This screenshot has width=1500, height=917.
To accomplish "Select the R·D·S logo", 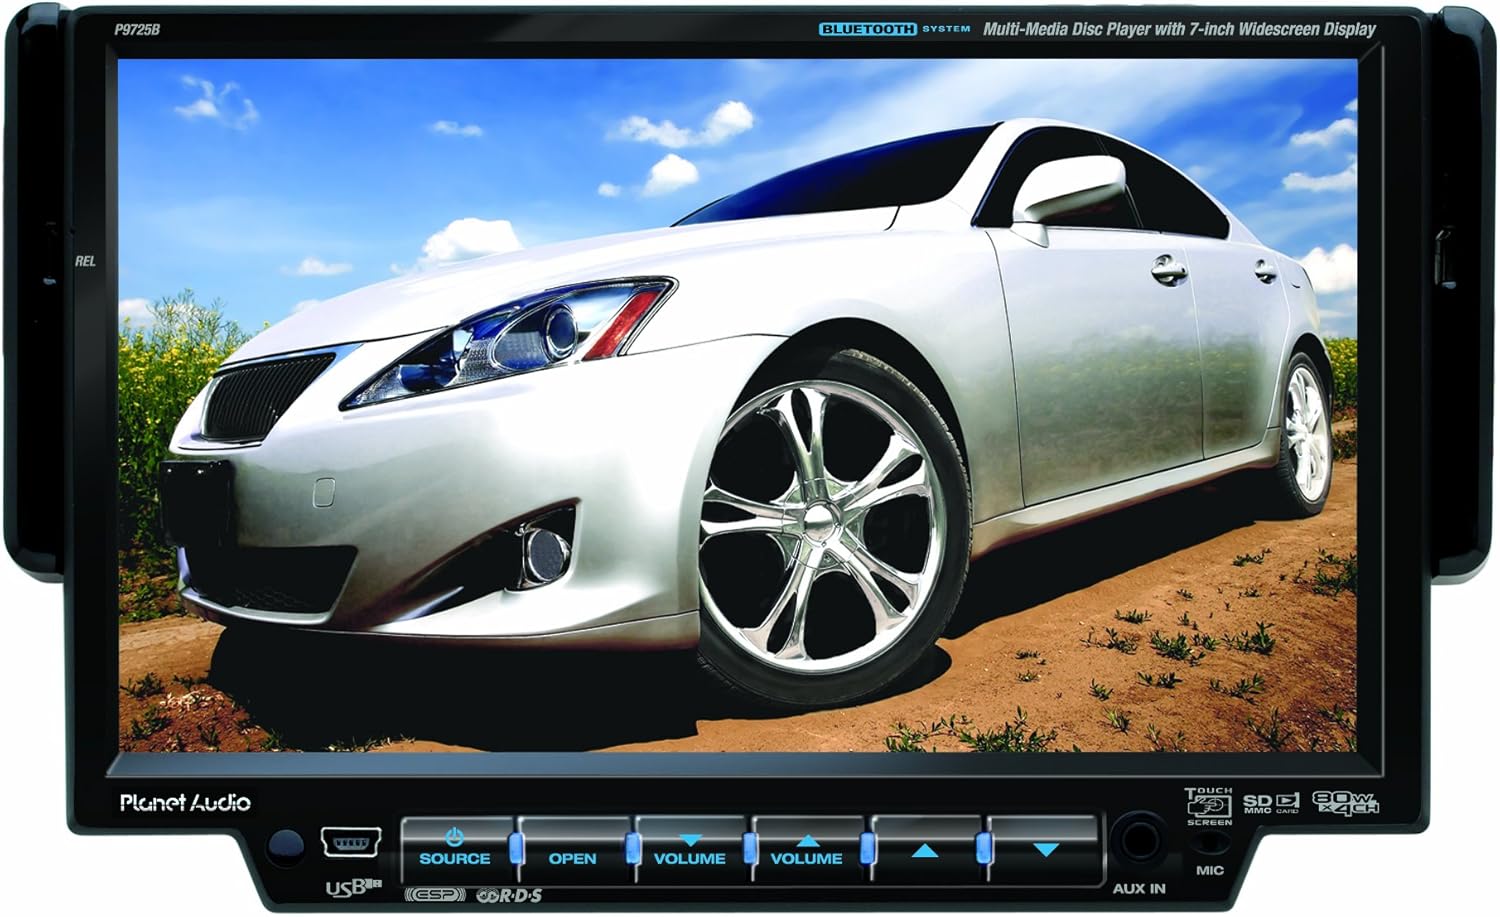I will pyautogui.click(x=510, y=893).
